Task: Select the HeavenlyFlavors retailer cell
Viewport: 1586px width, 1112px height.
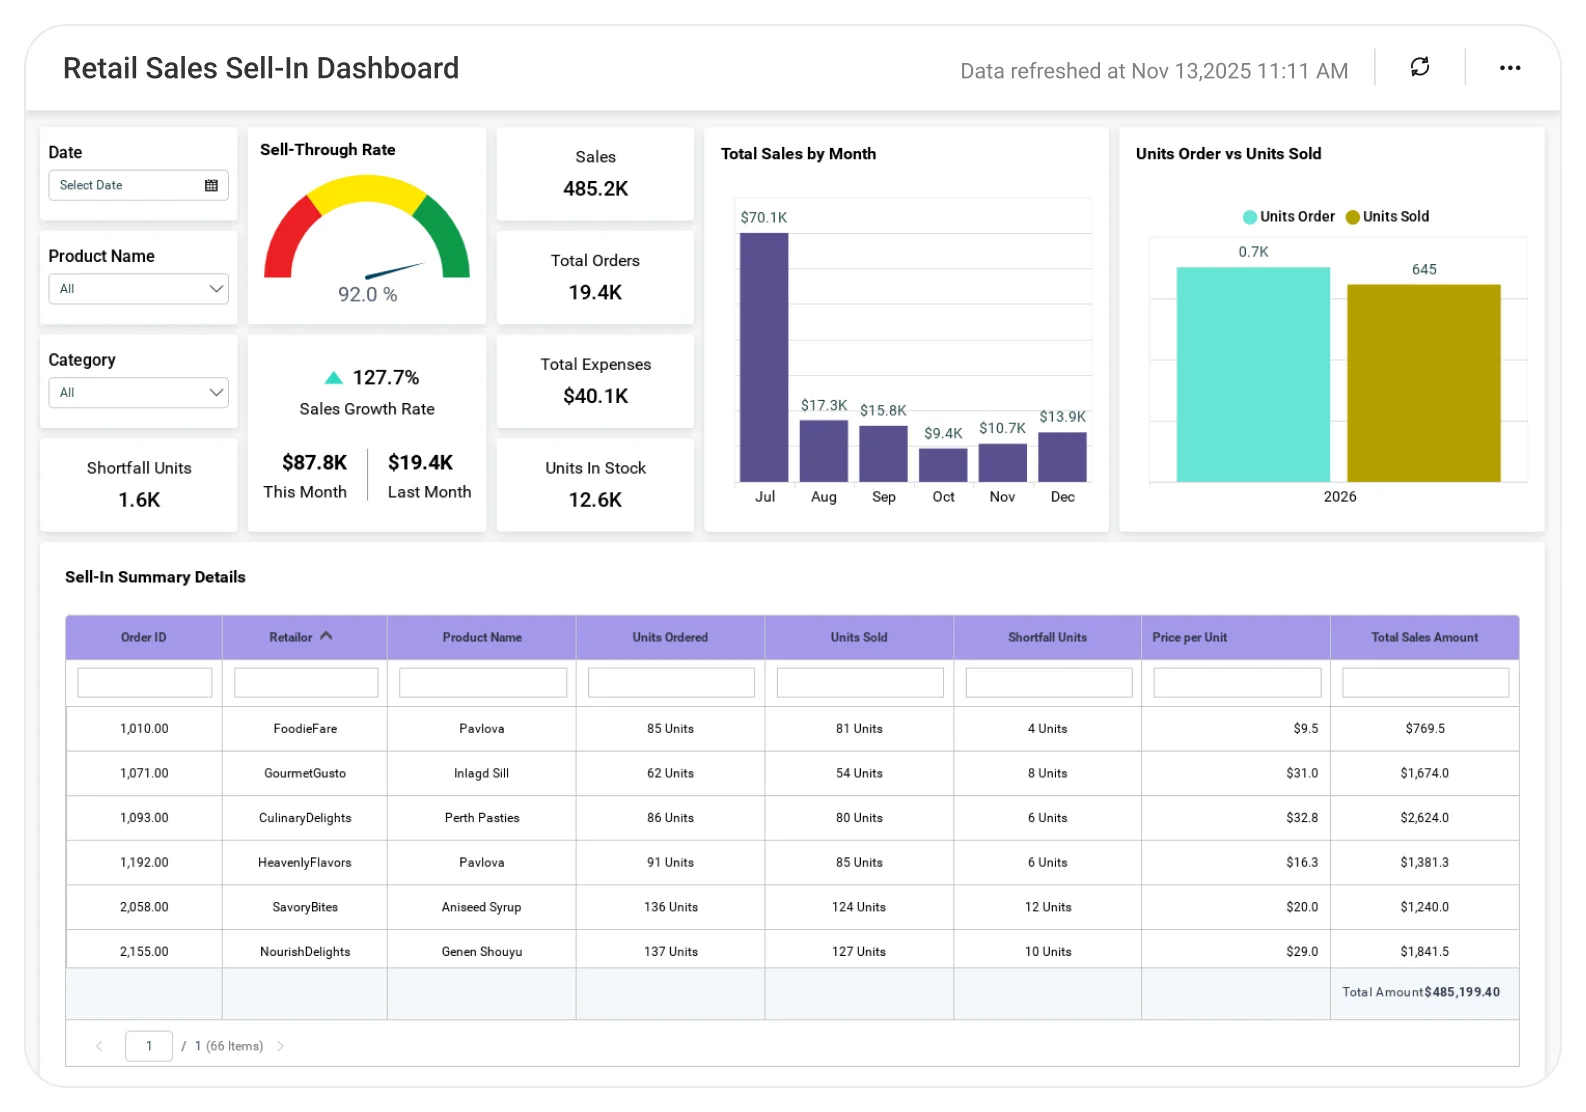Action: coord(305,863)
